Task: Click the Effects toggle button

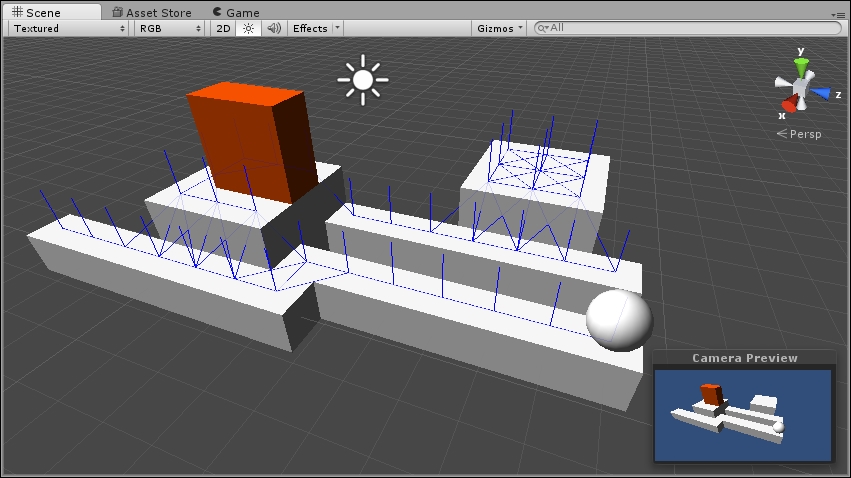Action: [x=309, y=28]
